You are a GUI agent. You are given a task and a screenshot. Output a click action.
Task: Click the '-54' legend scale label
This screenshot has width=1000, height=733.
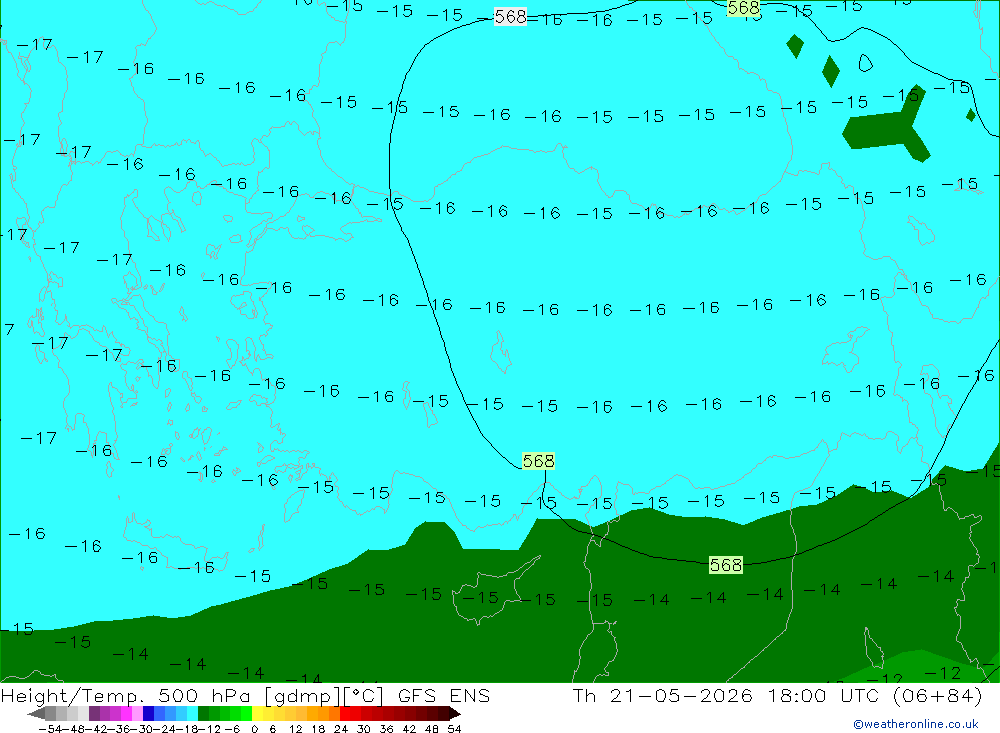[x=50, y=729]
